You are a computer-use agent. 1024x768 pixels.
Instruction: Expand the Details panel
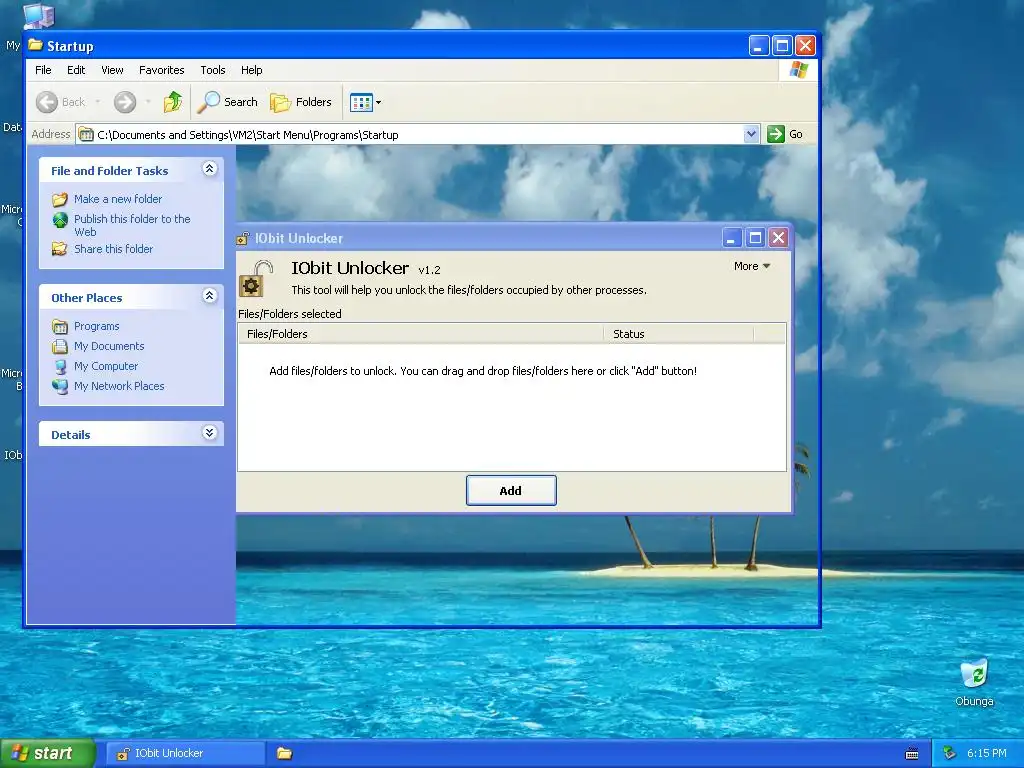coord(210,433)
